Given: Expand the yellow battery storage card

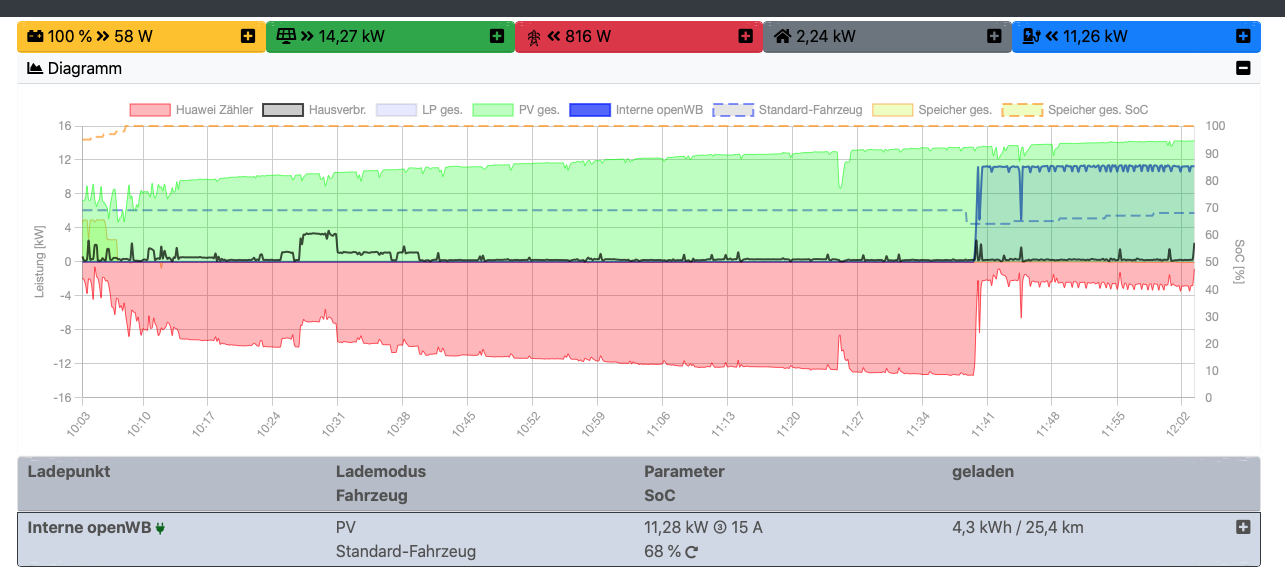Looking at the screenshot, I should [248, 36].
